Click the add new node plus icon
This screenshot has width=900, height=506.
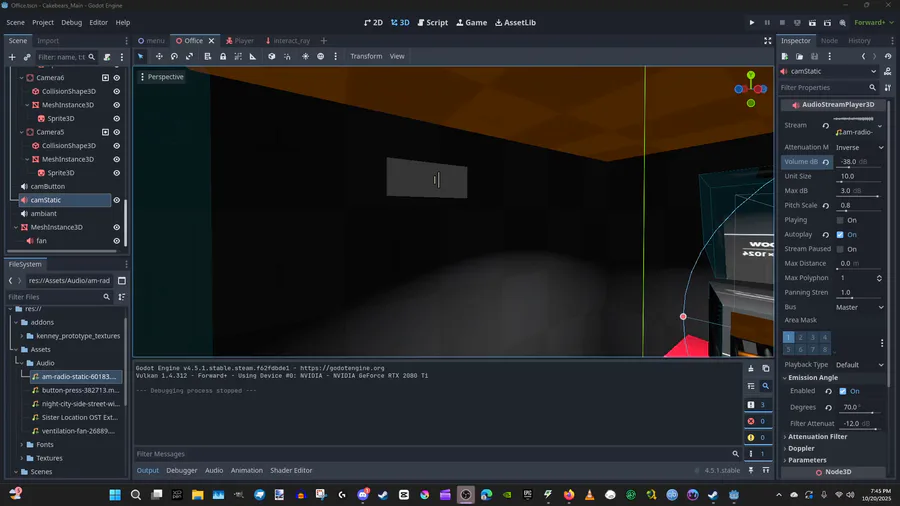(12, 57)
